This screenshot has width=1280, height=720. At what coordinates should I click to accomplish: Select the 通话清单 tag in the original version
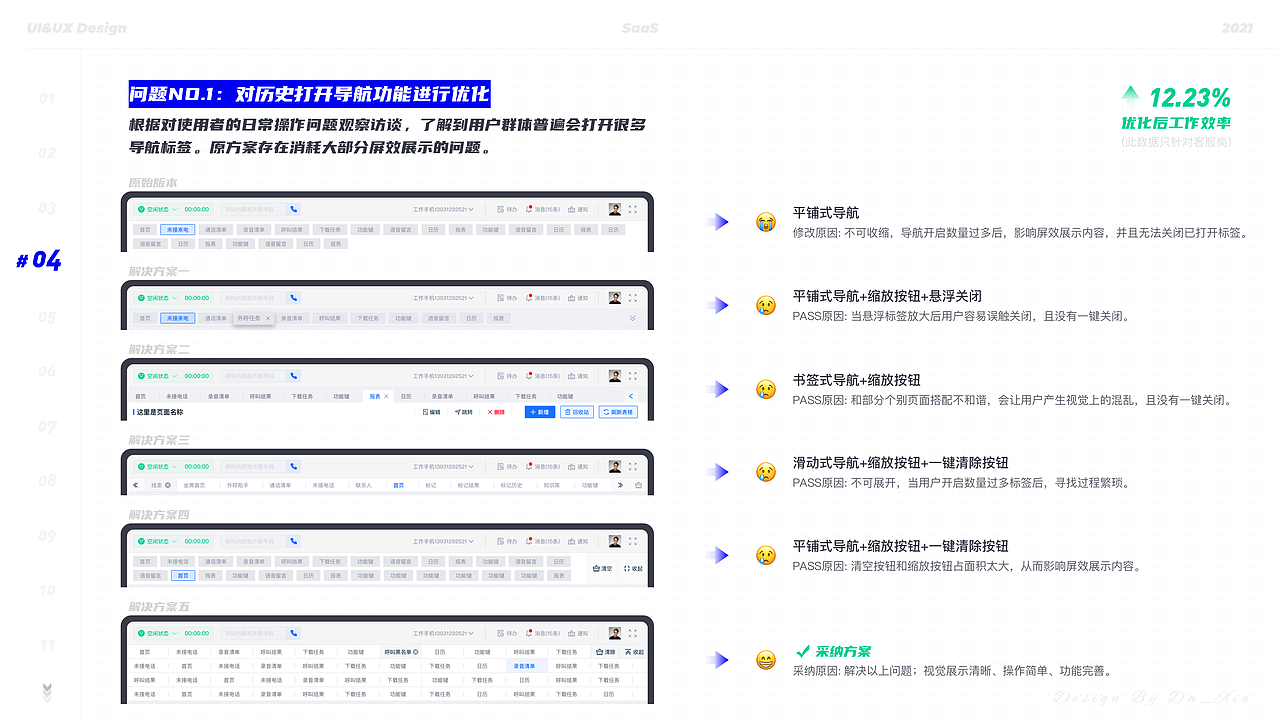[215, 229]
